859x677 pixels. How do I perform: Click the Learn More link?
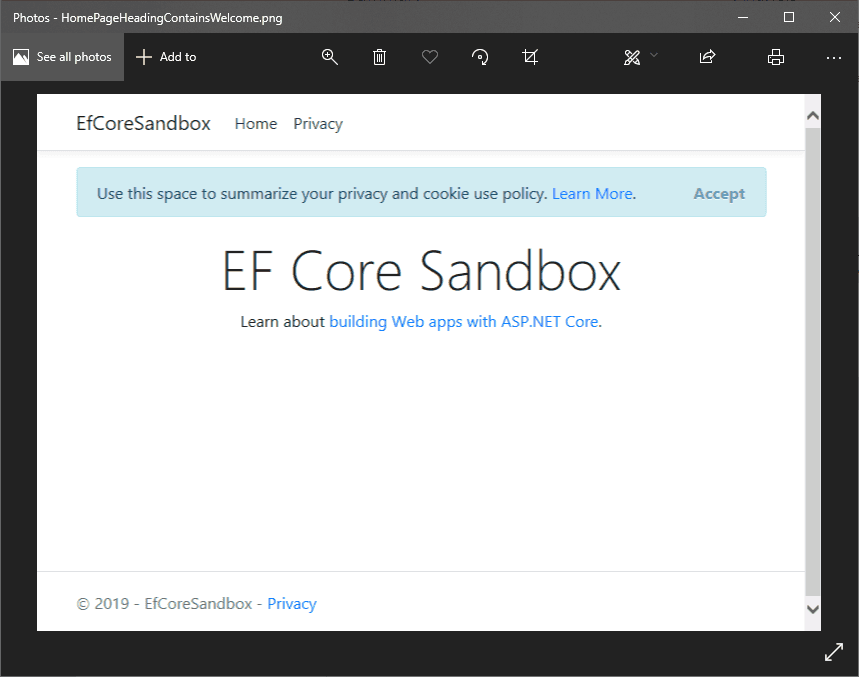(x=592, y=193)
